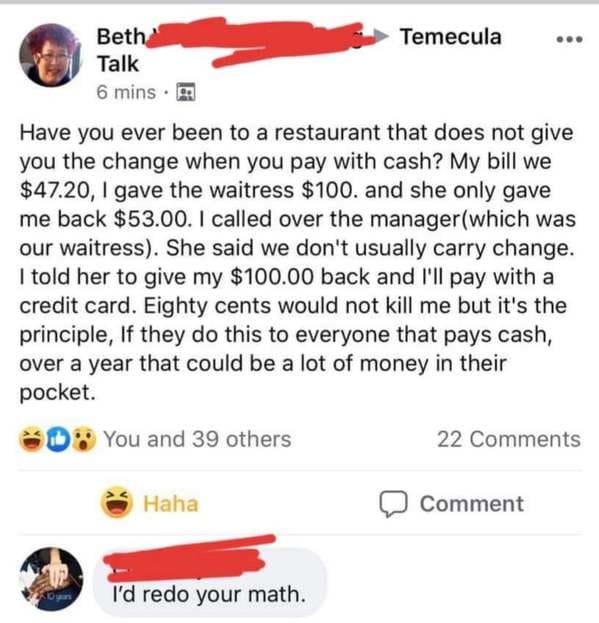Screen dimensions: 599x623
Task: Click the word Talk under the author name
Action: point(118,64)
